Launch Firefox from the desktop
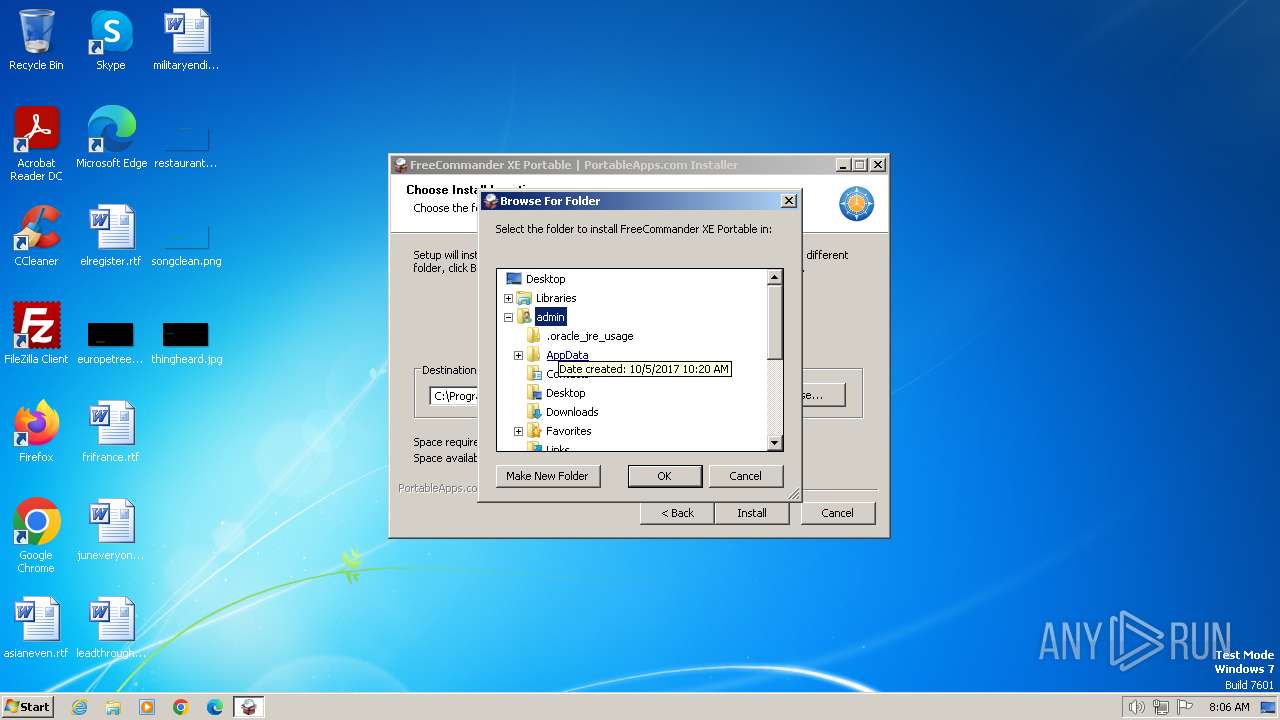Screen dimensions: 1280x720 click(36, 432)
